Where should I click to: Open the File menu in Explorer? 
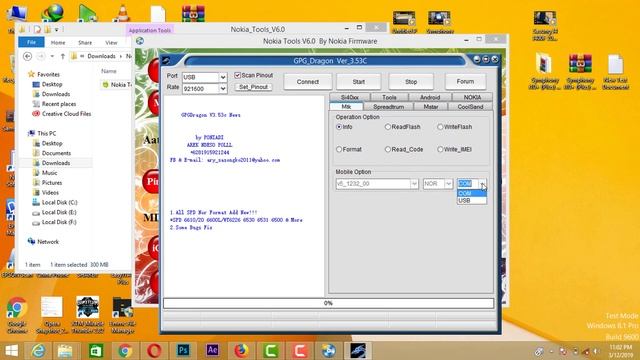coord(31,42)
